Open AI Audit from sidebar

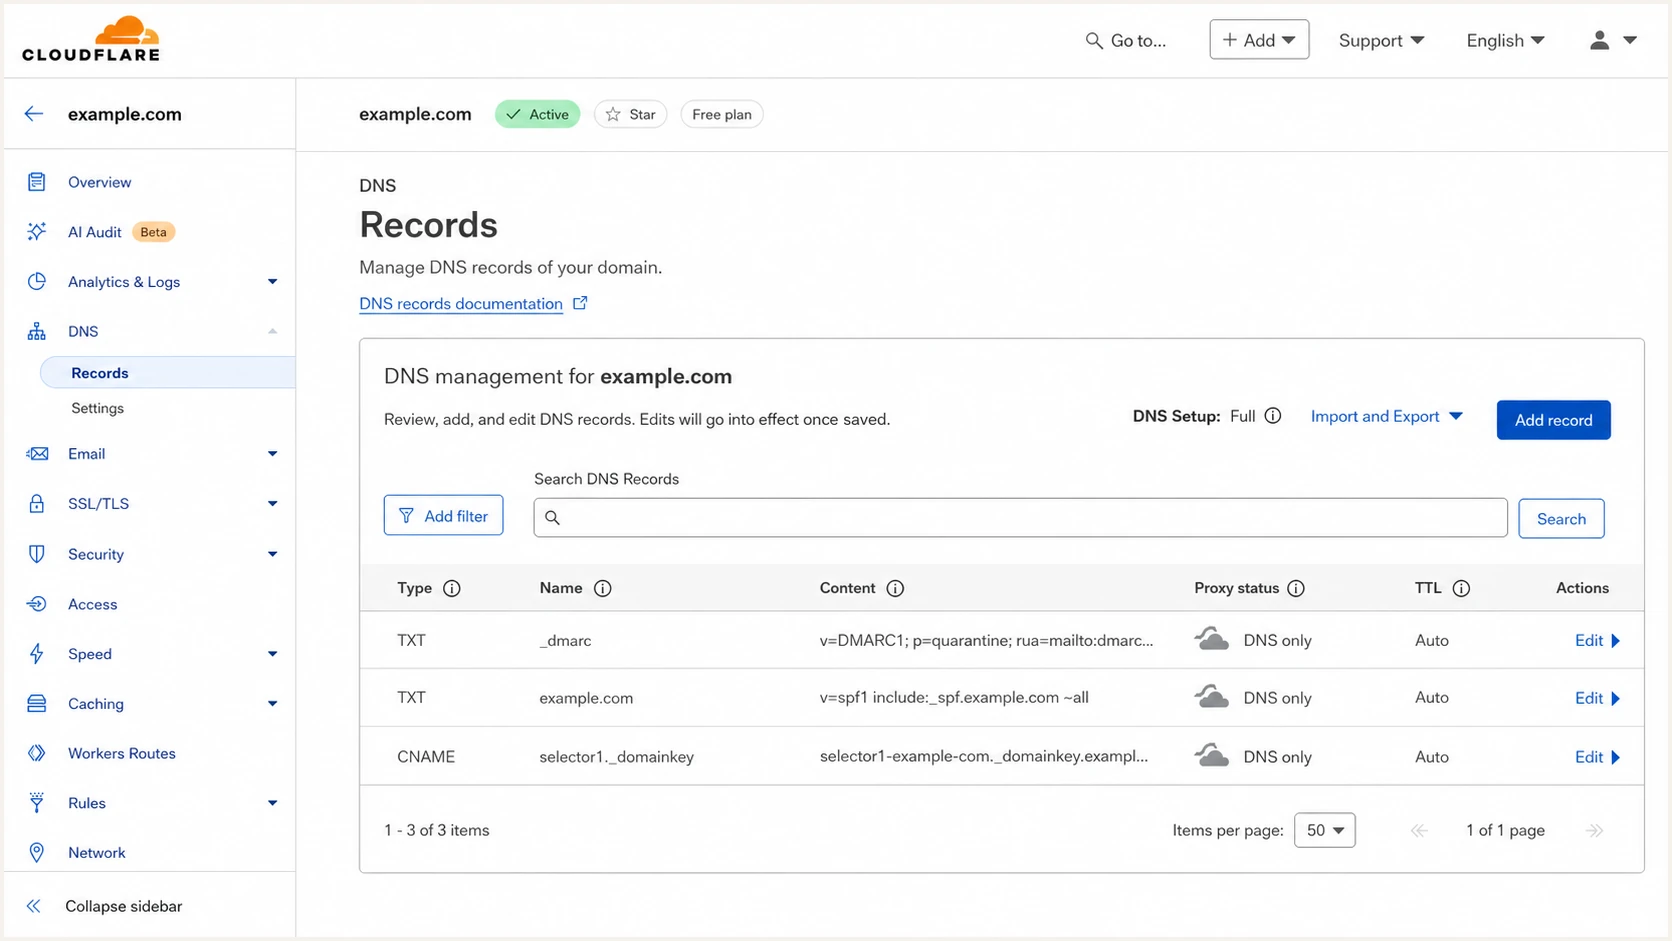(x=94, y=232)
